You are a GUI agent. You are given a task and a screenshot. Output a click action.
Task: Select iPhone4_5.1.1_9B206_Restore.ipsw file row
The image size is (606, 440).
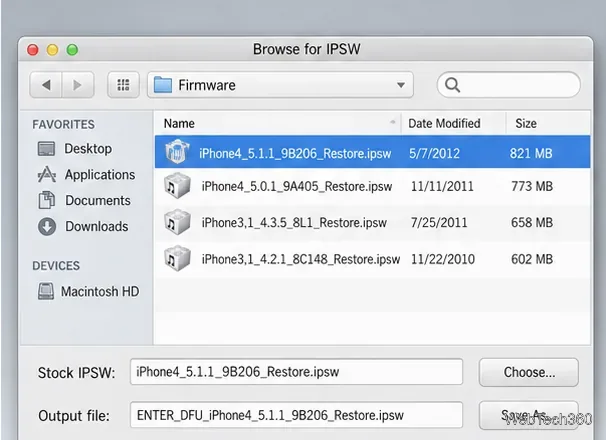pos(373,152)
